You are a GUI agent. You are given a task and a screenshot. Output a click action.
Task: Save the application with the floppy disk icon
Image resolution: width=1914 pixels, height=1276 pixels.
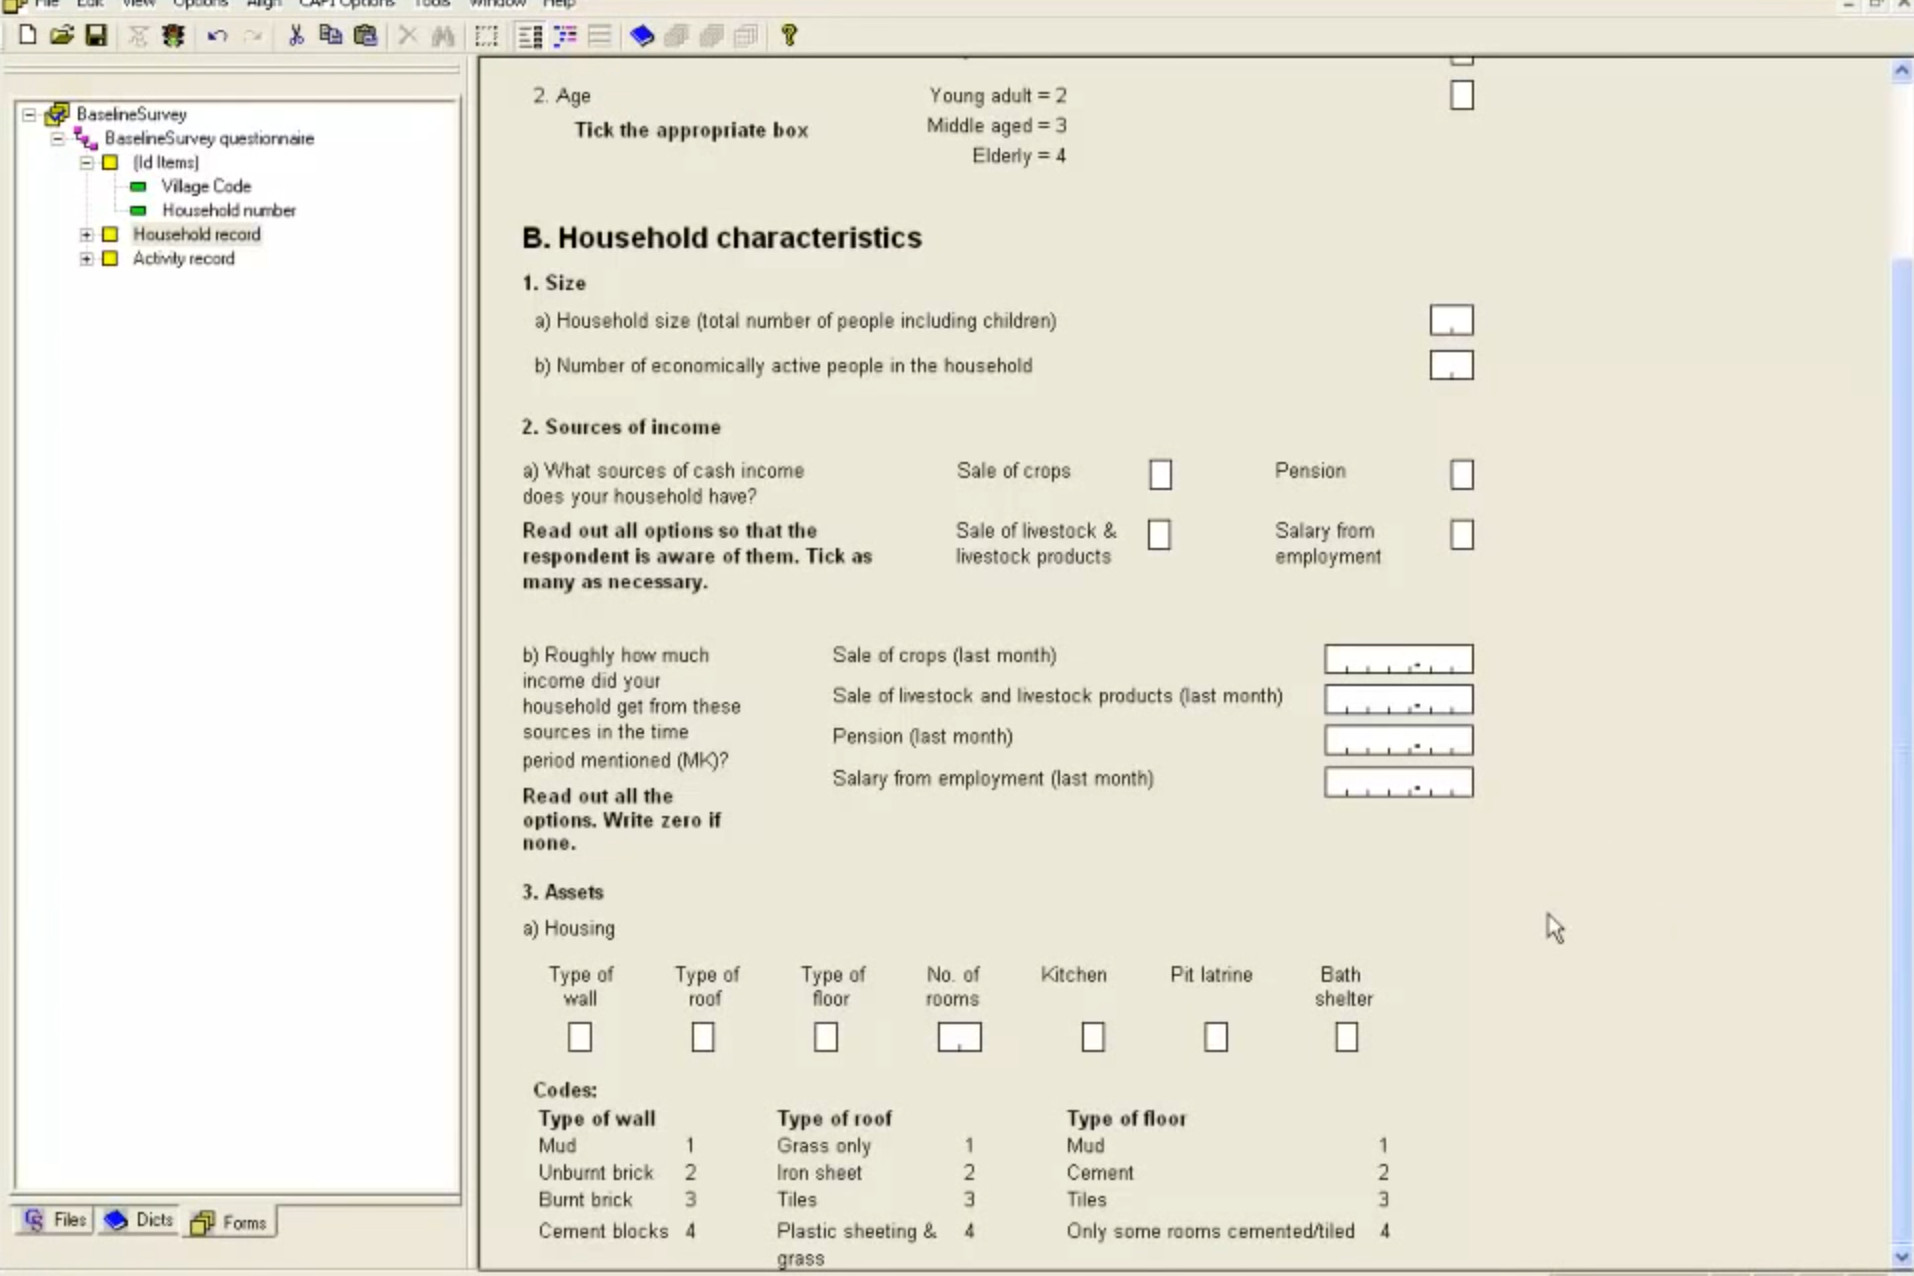[x=96, y=36]
